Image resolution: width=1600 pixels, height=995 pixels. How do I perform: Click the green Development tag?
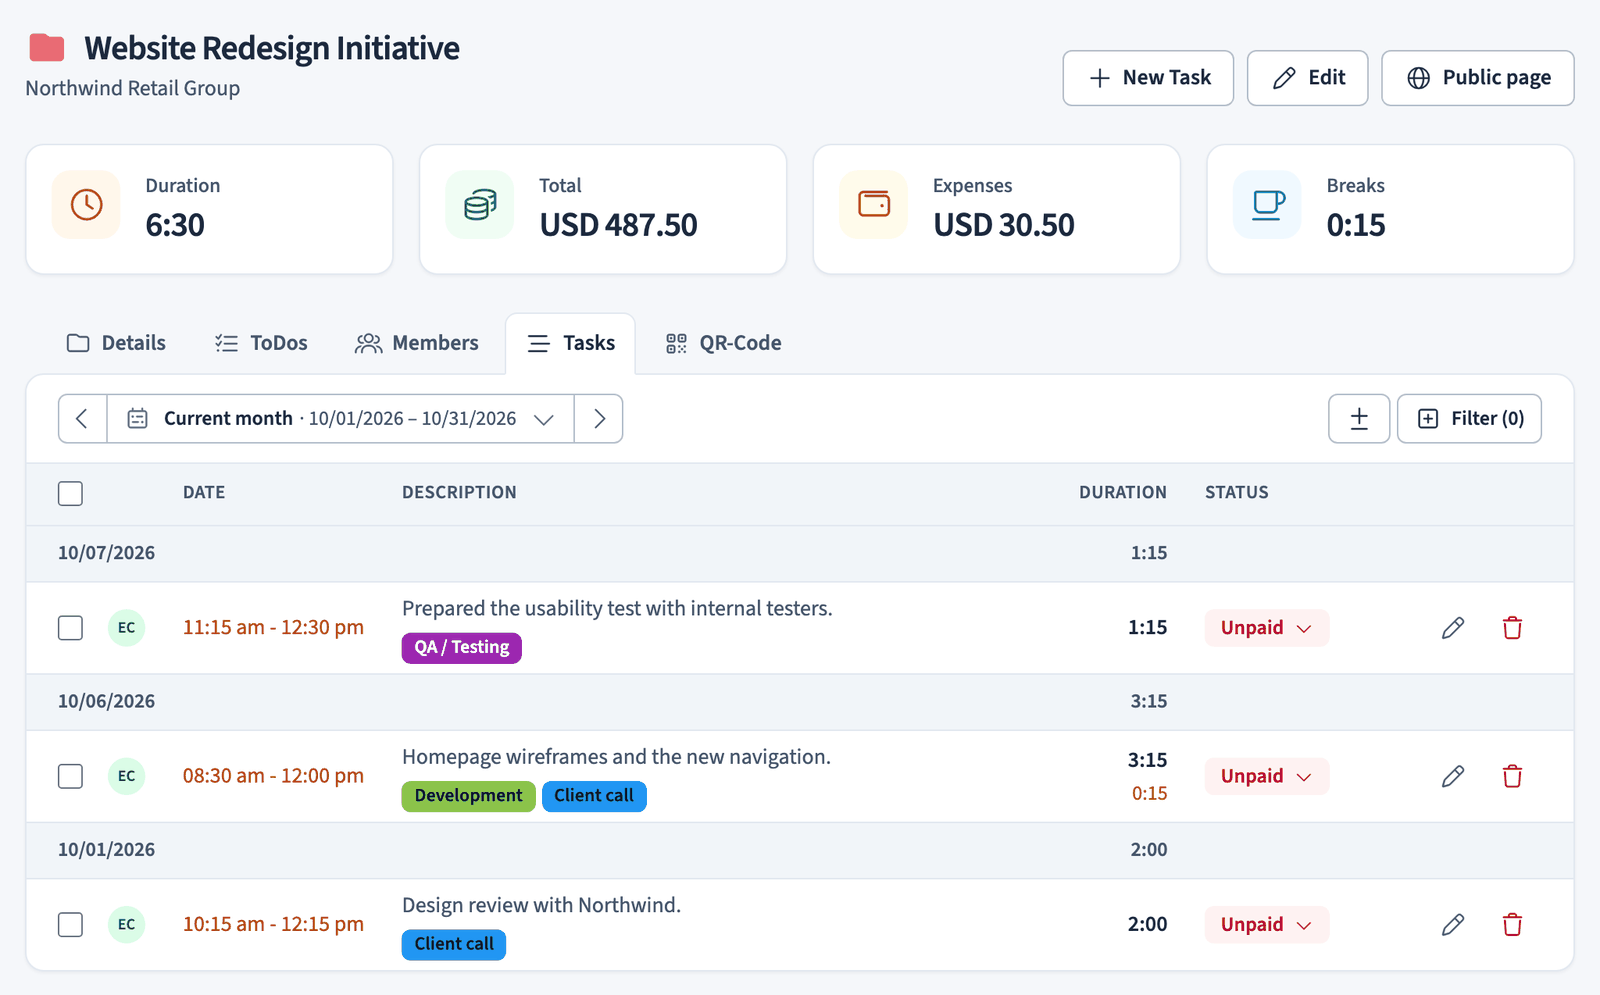tap(469, 796)
